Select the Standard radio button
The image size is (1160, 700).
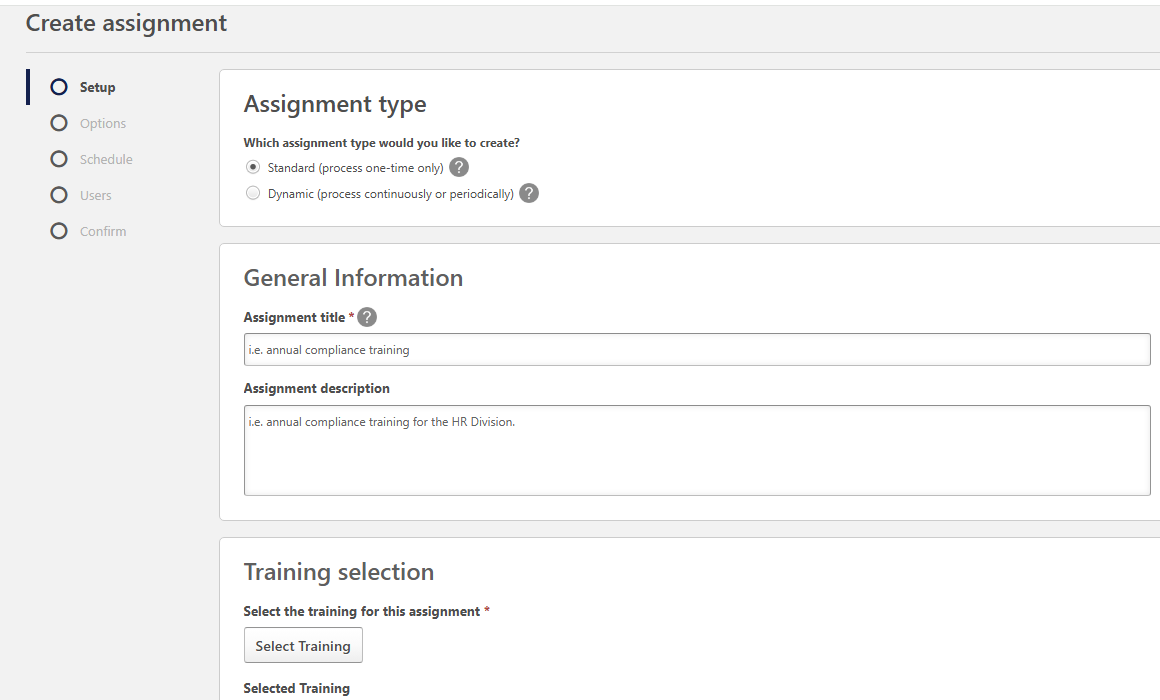(253, 167)
